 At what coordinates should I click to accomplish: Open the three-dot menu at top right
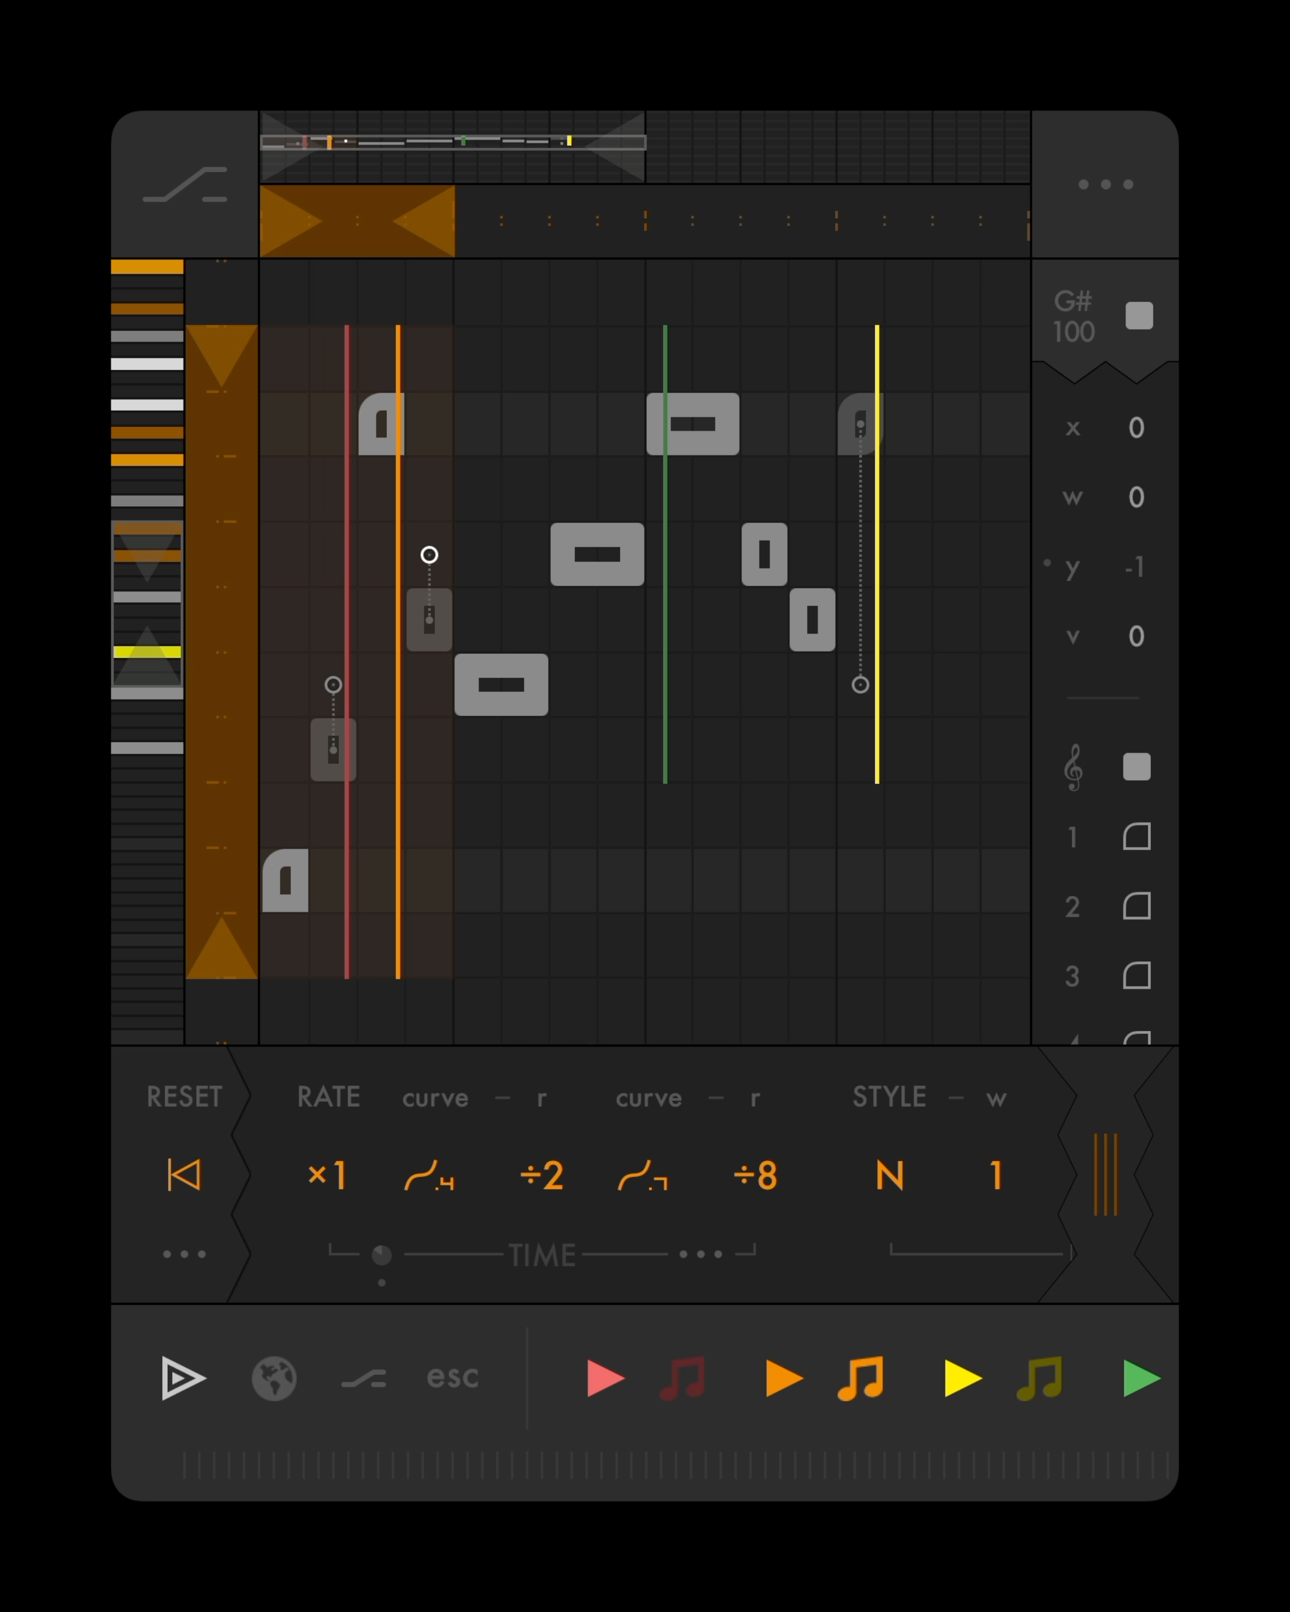pyautogui.click(x=1105, y=184)
